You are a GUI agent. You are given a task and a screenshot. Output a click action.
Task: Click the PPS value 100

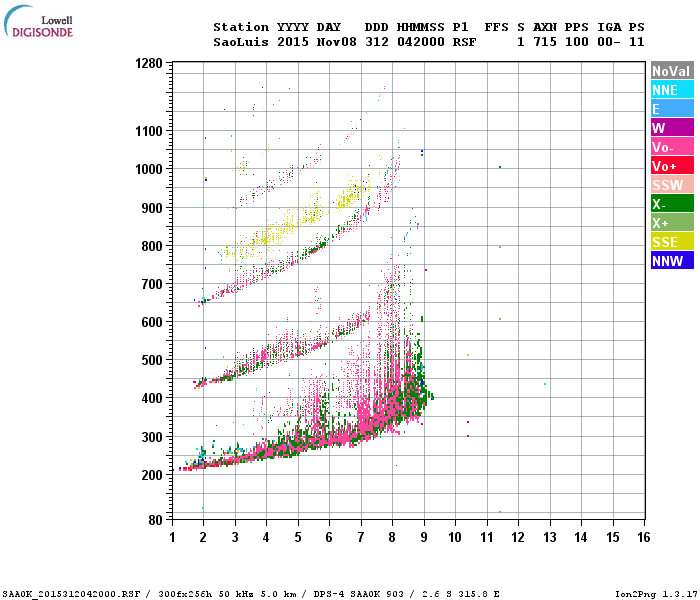(576, 42)
